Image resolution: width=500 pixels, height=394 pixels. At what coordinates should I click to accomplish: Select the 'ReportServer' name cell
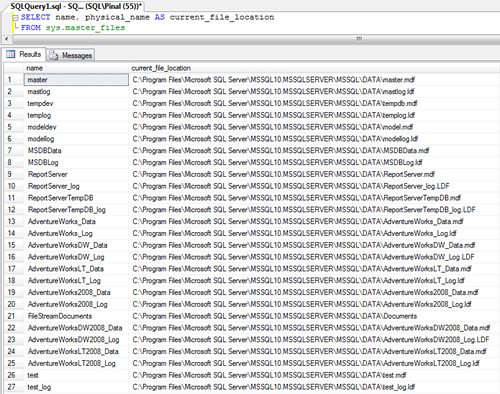click(x=76, y=174)
